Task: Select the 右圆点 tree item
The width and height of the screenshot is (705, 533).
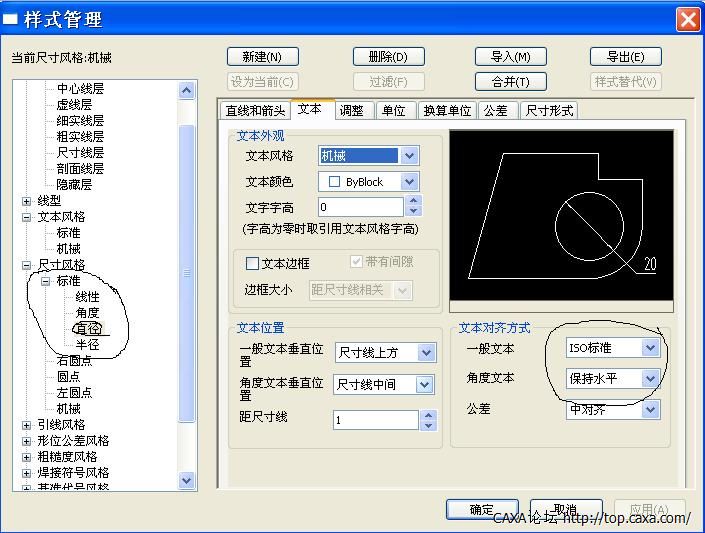Action: [74, 361]
